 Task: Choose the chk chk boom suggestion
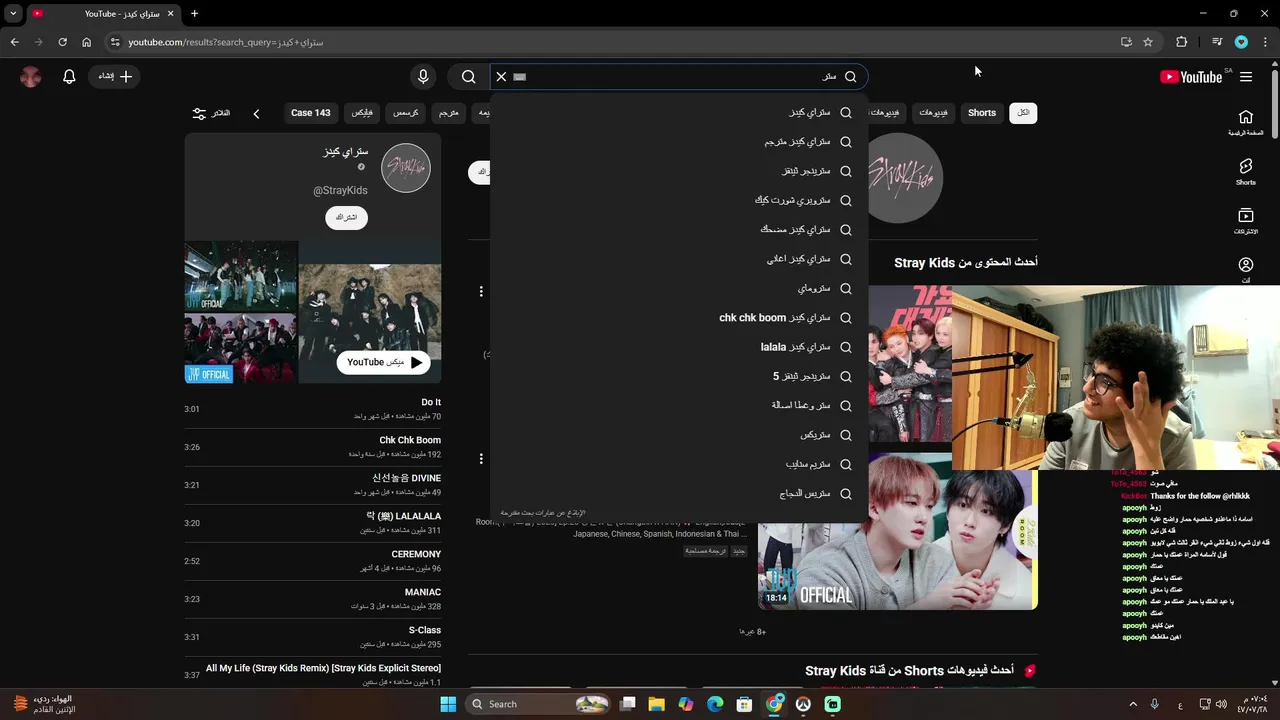click(x=679, y=318)
